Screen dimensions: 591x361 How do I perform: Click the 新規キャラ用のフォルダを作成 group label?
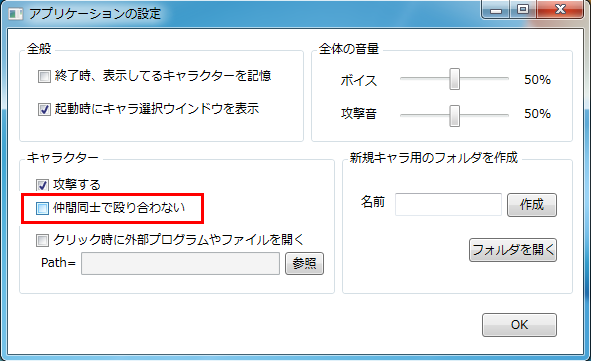pyautogui.click(x=433, y=158)
